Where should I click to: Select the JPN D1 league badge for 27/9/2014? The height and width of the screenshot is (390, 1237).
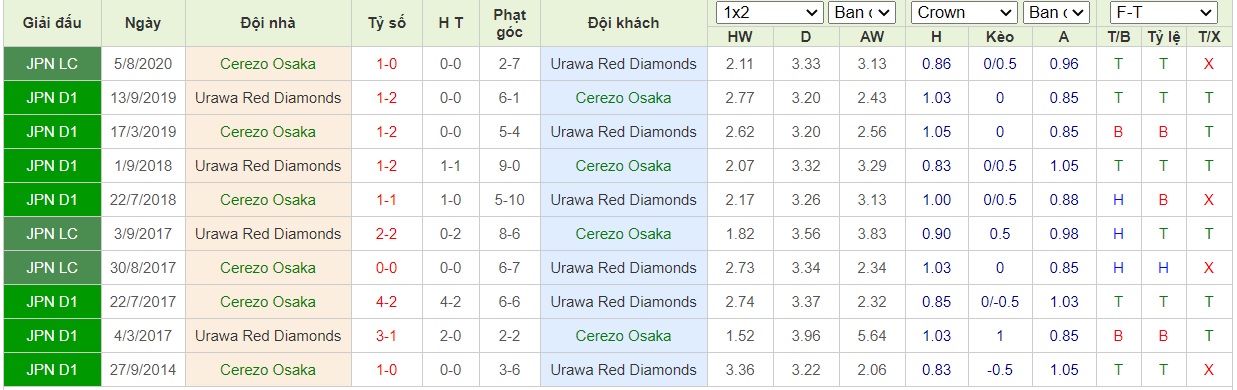(52, 370)
